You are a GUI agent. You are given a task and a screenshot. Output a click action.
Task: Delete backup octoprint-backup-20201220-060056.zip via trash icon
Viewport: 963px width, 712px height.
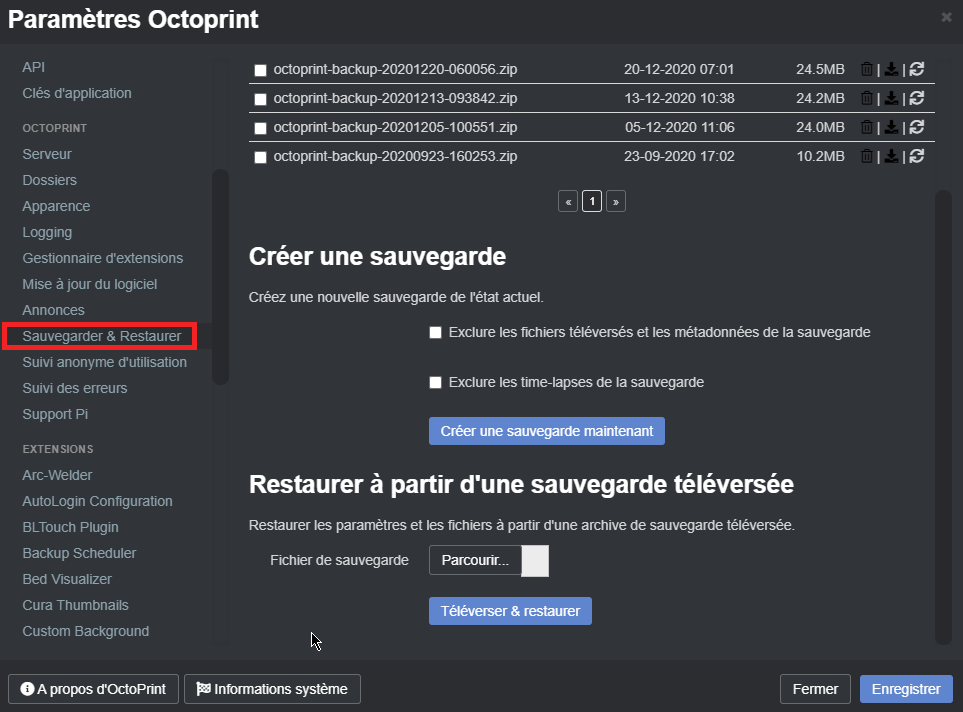[x=867, y=69]
